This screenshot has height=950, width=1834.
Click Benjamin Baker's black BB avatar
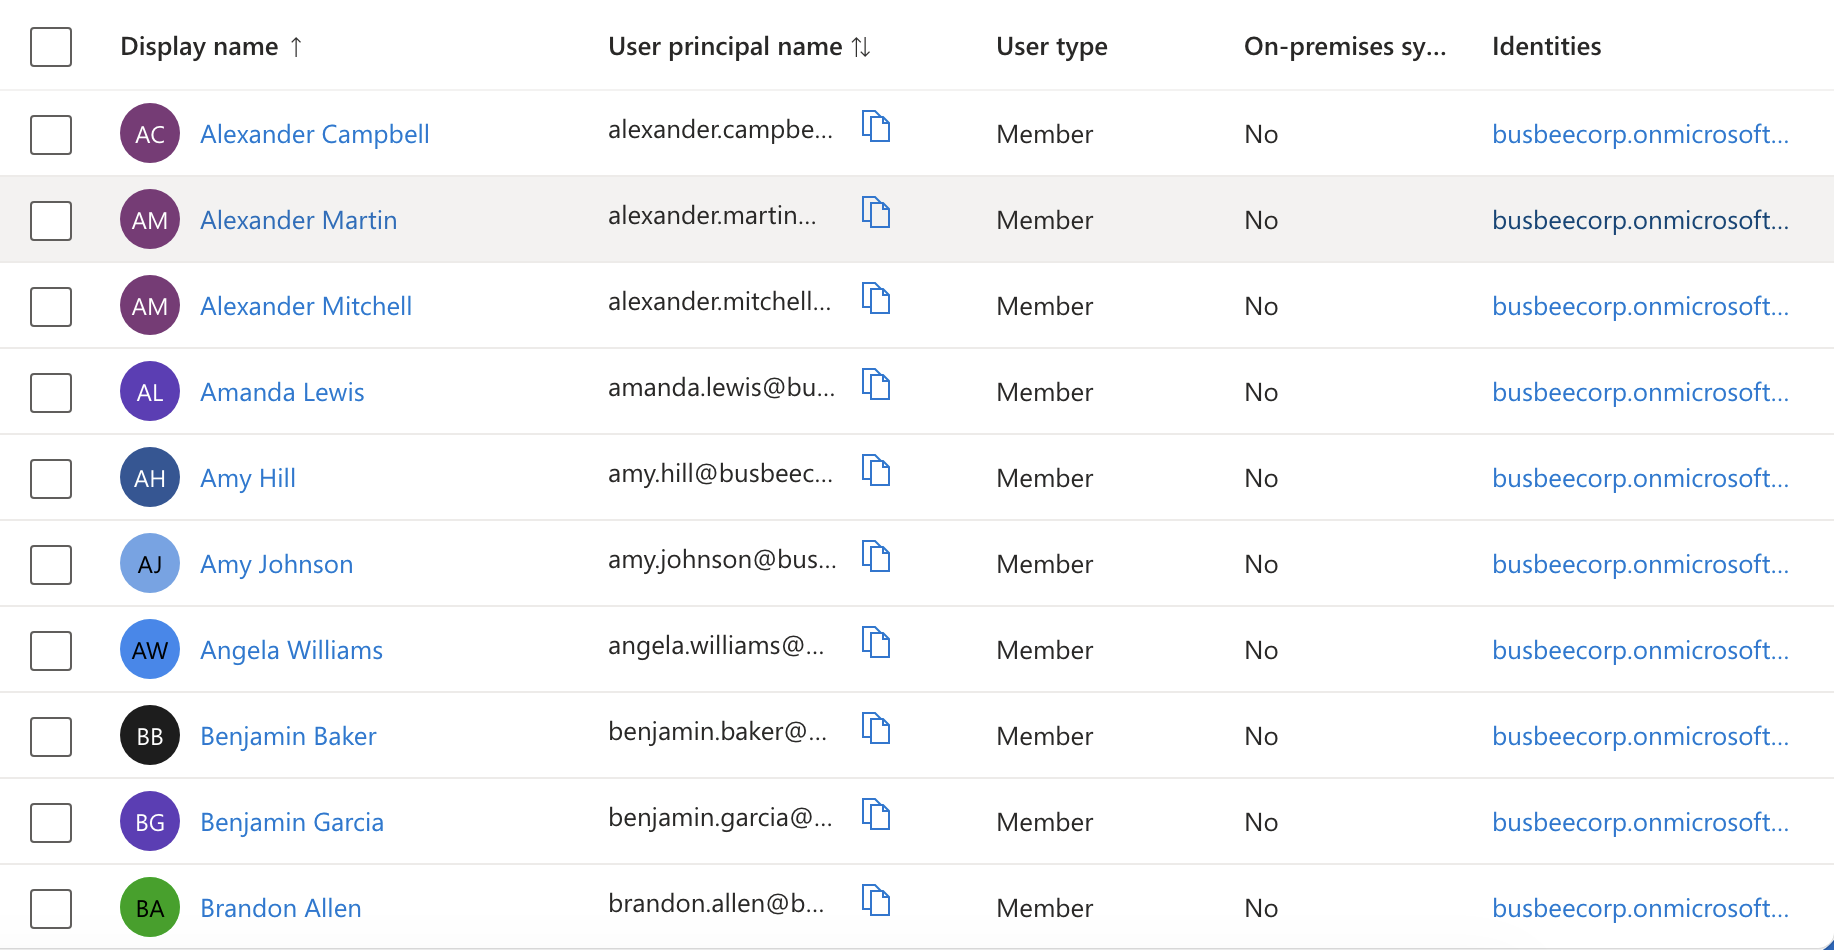[x=149, y=735]
